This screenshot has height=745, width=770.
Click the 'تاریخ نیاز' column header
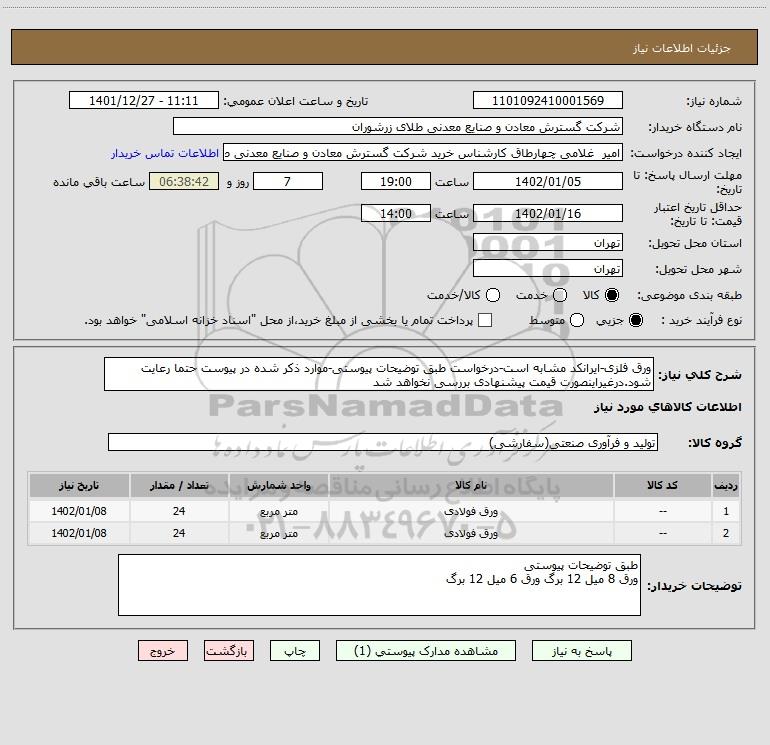79,485
